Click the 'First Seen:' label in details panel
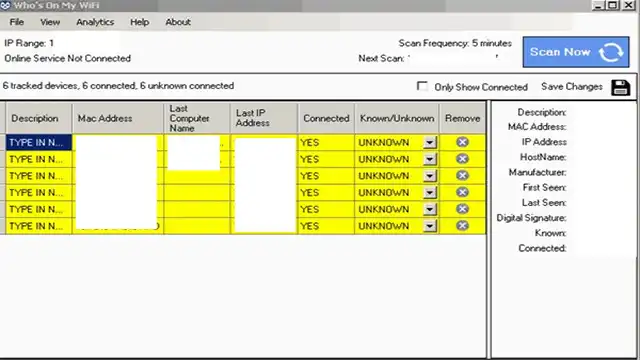 point(544,188)
